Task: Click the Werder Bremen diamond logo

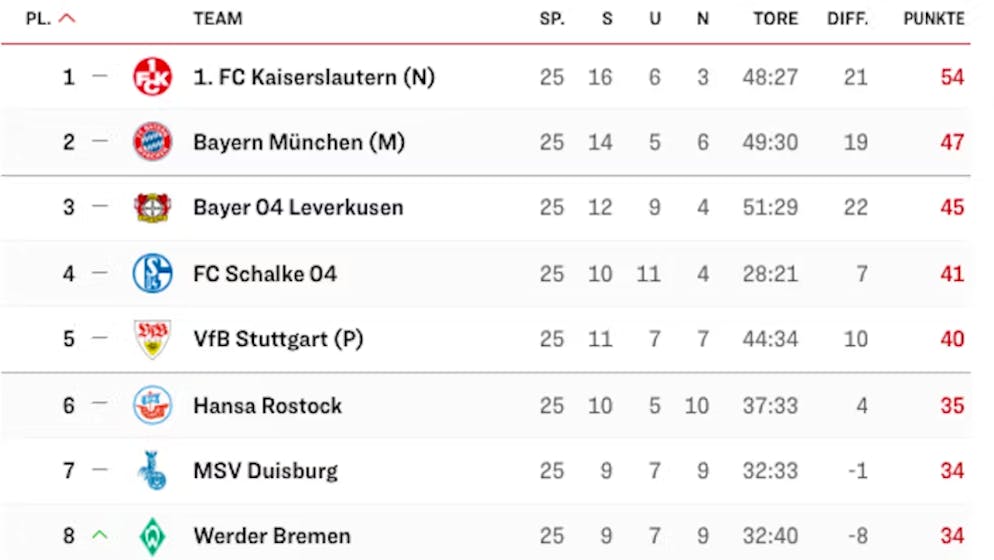Action: [153, 536]
